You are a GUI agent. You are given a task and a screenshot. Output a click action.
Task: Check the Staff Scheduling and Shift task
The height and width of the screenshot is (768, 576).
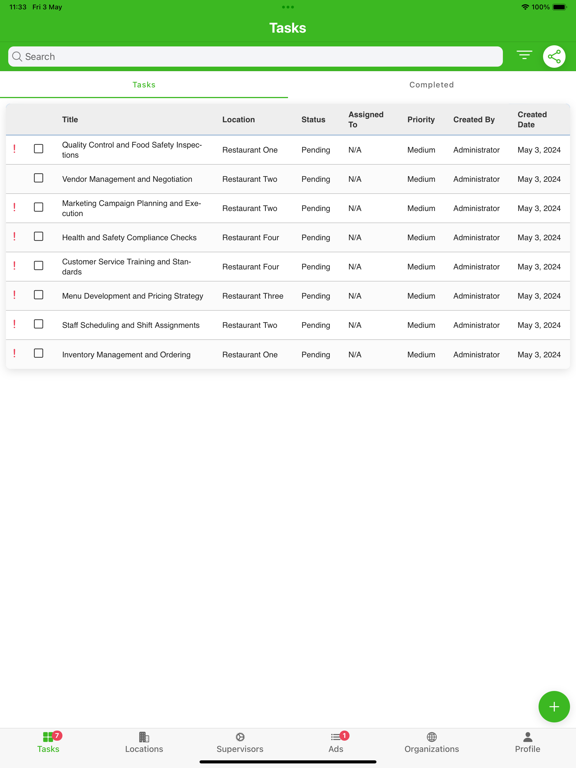[x=38, y=324]
